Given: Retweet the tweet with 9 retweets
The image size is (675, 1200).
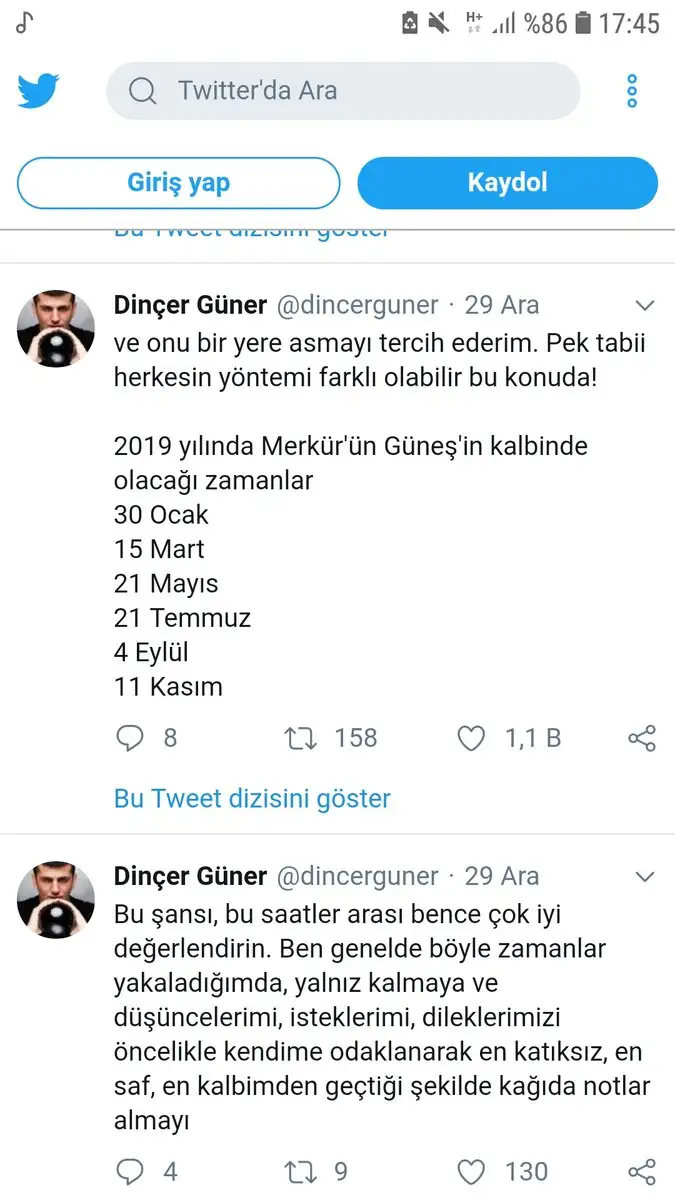Looking at the screenshot, I should click(x=301, y=1171).
